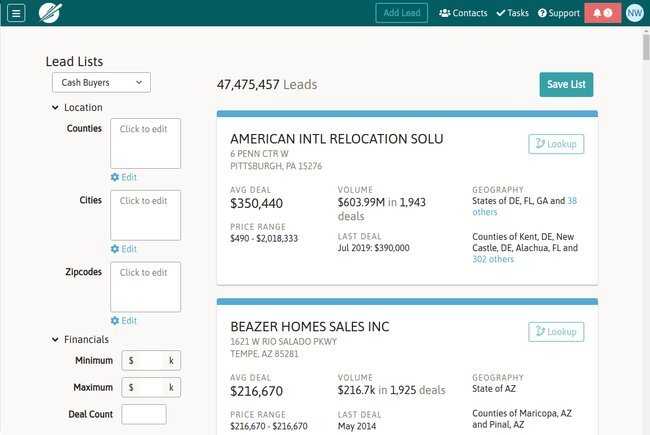The height and width of the screenshot is (435, 650).
Task: Click the Save List button
Action: tap(566, 85)
